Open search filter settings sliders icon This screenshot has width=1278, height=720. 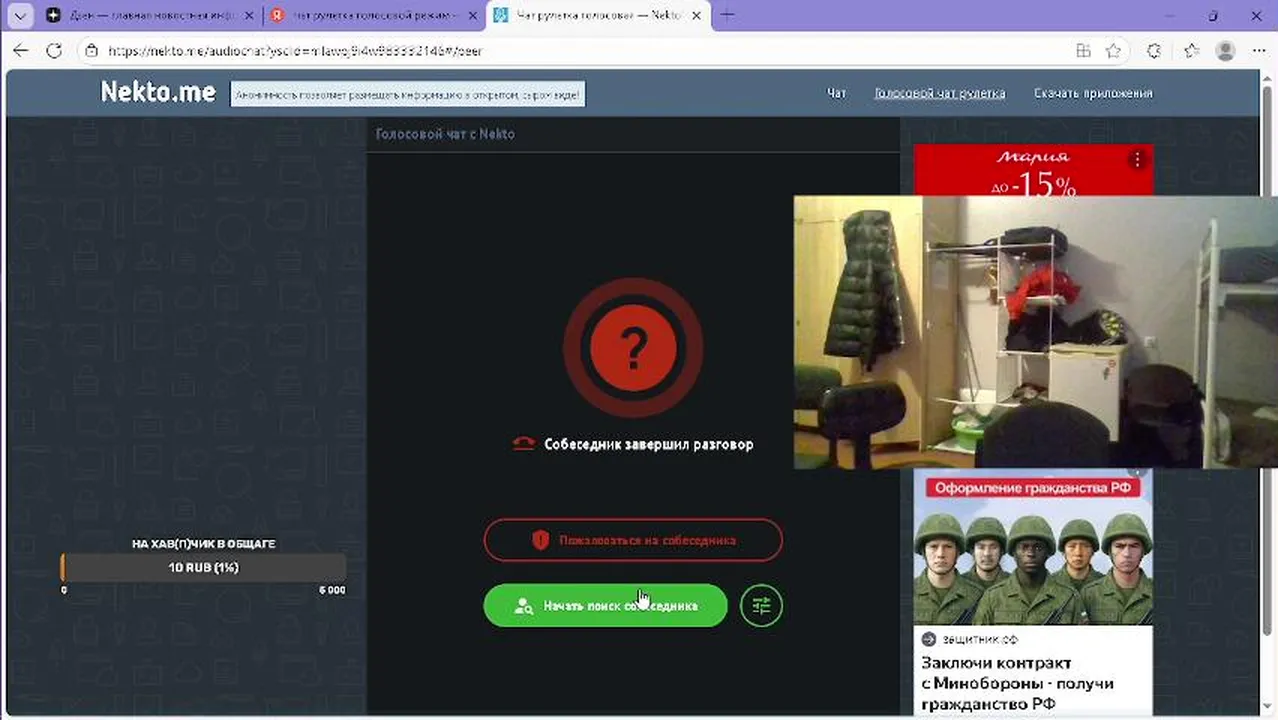761,605
